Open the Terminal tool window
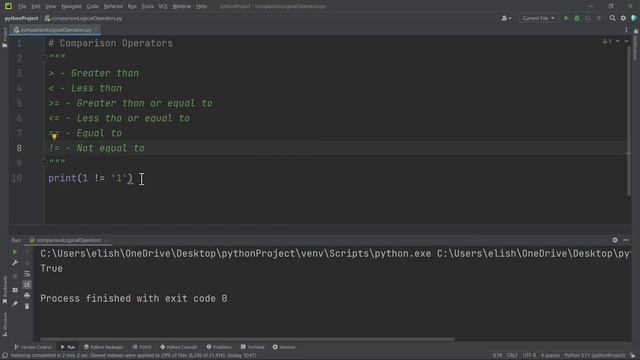640x360 pixels. [253, 347]
